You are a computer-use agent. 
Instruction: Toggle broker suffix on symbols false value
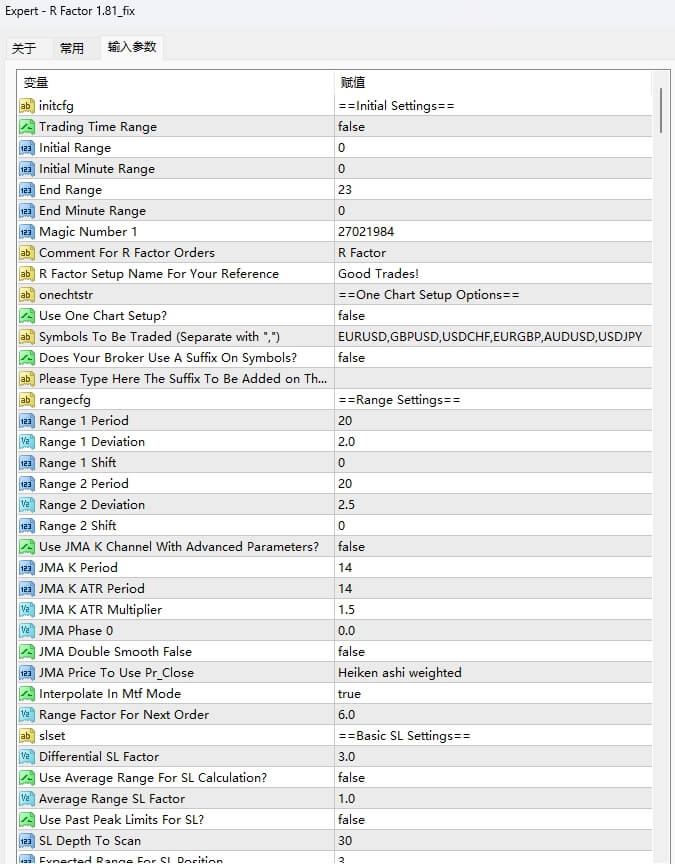point(493,358)
